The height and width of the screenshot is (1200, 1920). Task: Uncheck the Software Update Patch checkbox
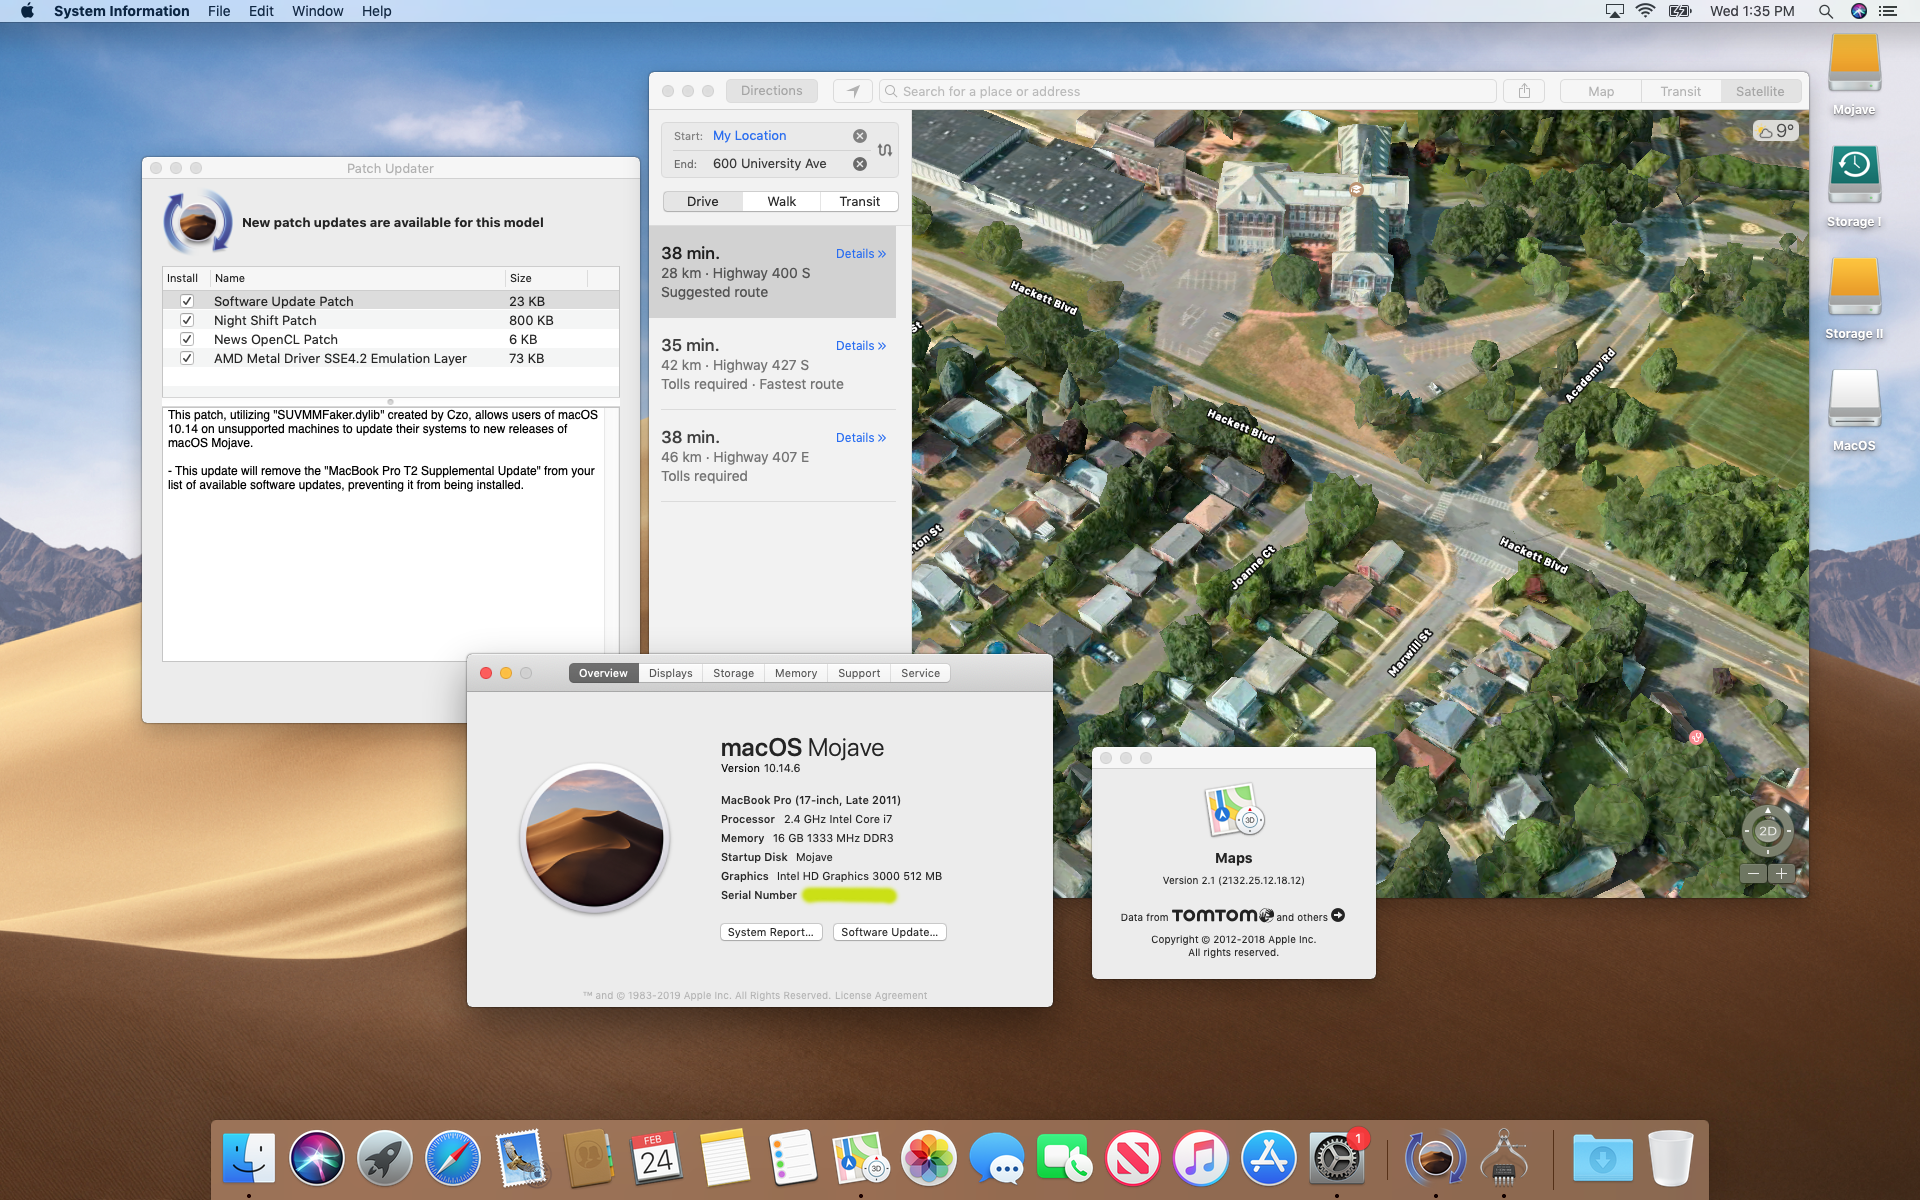[187, 301]
